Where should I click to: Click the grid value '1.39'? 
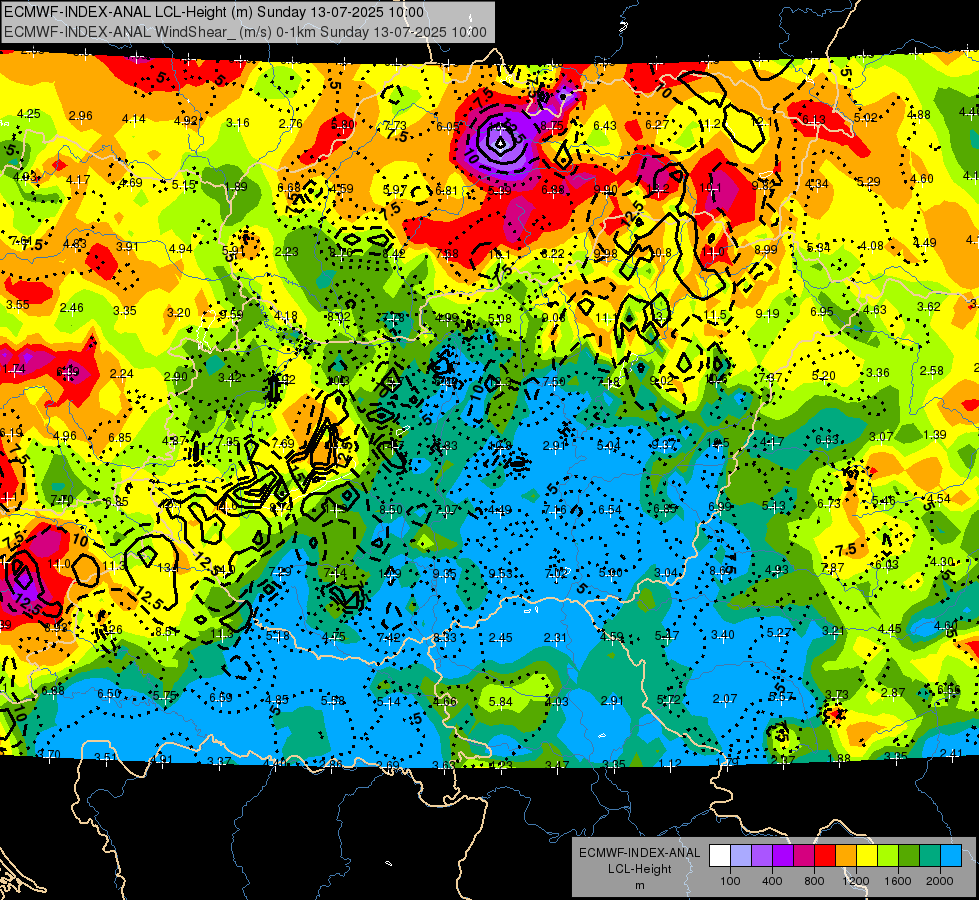click(935, 434)
